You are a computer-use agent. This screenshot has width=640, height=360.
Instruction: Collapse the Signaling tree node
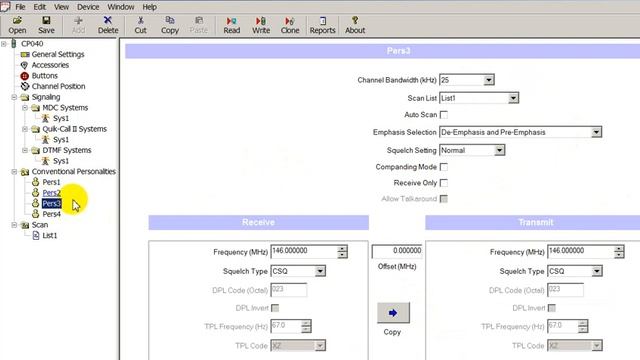14,97
